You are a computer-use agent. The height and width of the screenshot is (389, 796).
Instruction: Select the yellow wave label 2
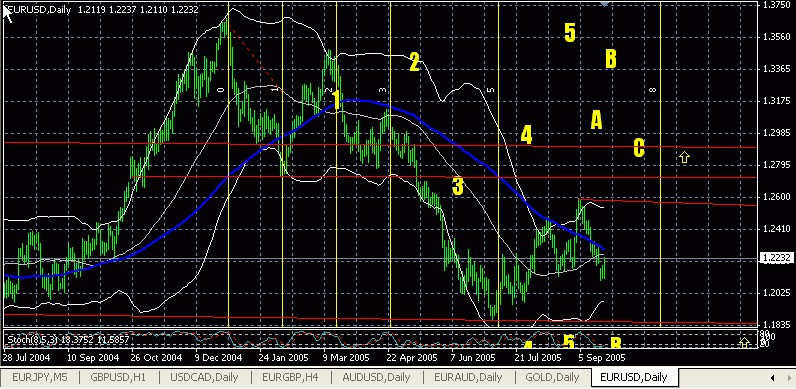tap(414, 62)
